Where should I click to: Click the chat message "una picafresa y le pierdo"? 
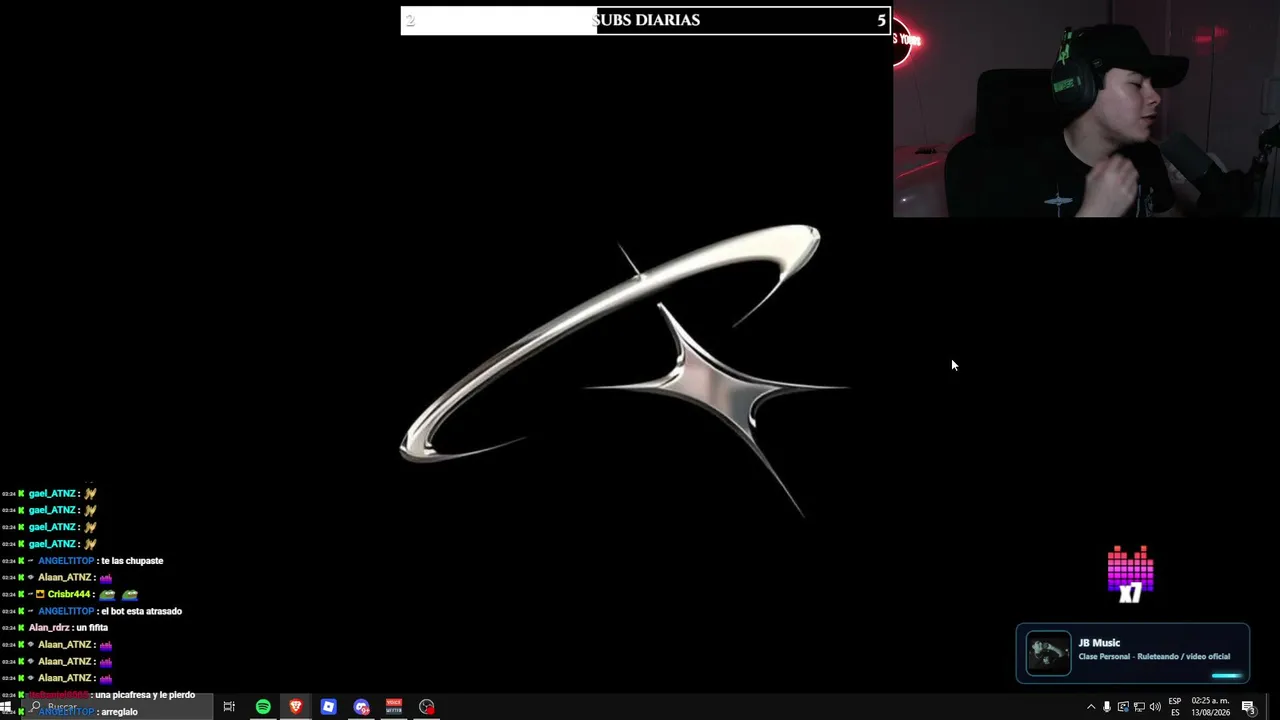[145, 695]
